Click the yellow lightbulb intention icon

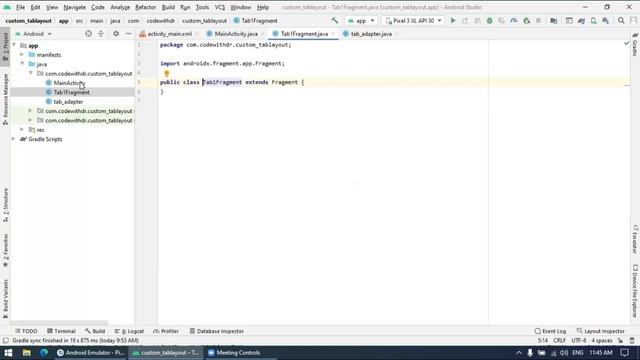click(167, 73)
